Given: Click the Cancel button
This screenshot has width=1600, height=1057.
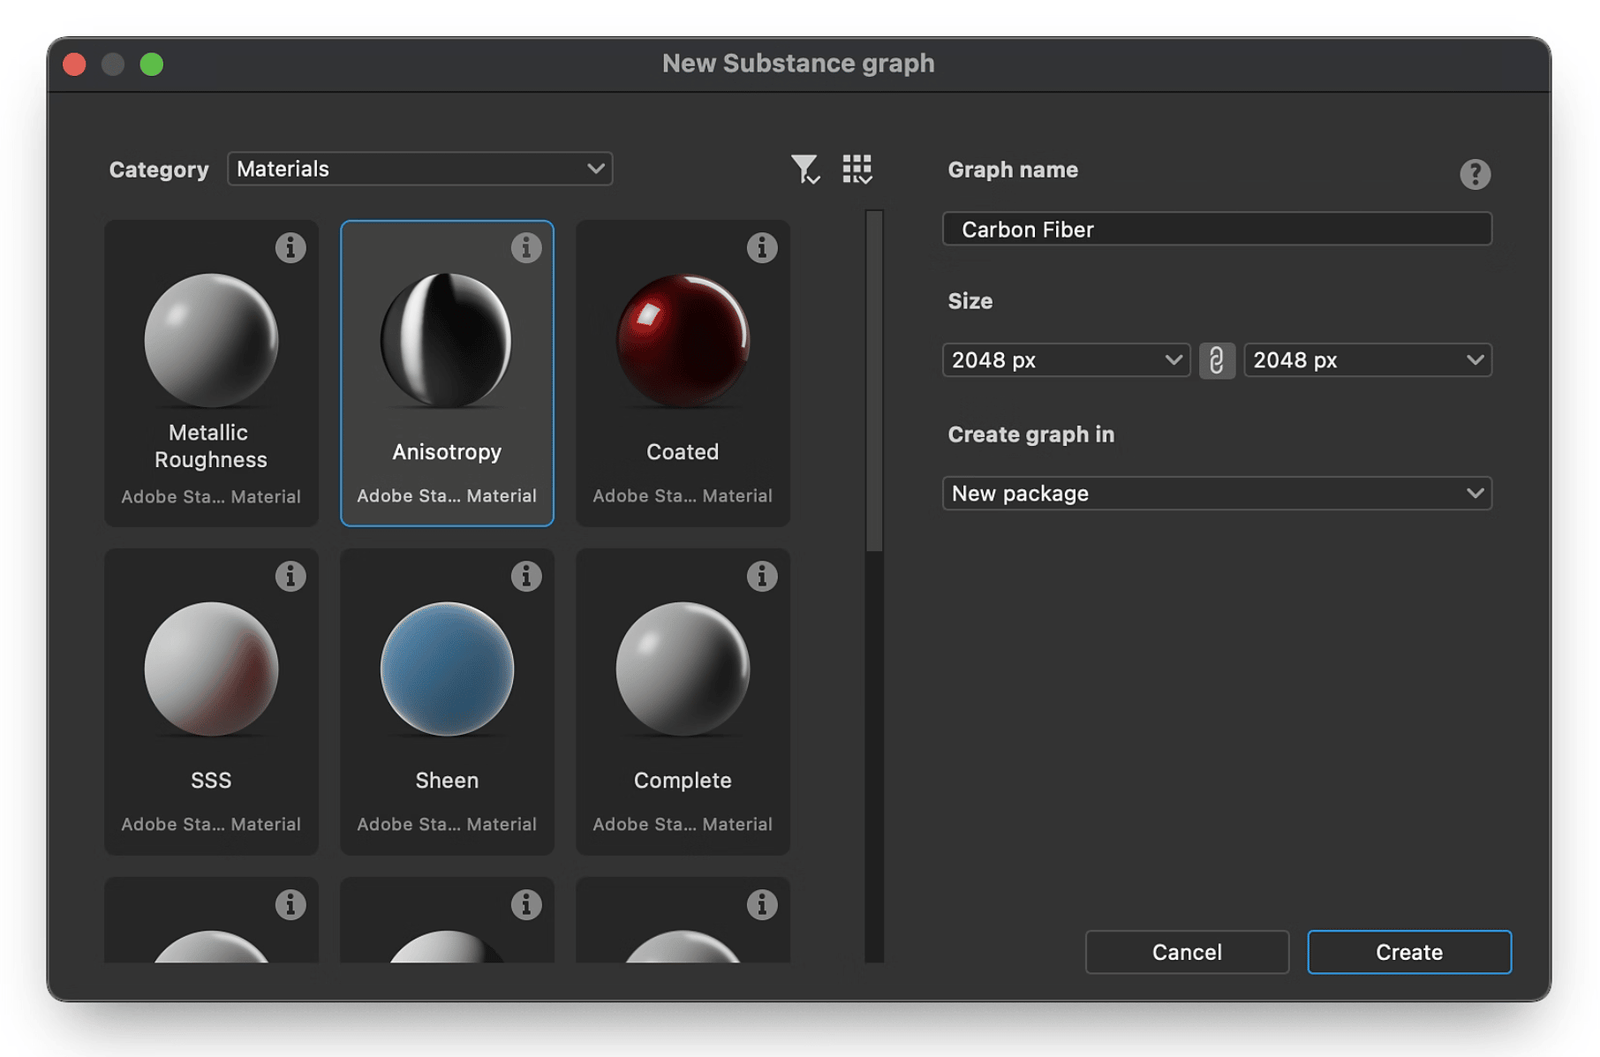Looking at the screenshot, I should (1187, 952).
